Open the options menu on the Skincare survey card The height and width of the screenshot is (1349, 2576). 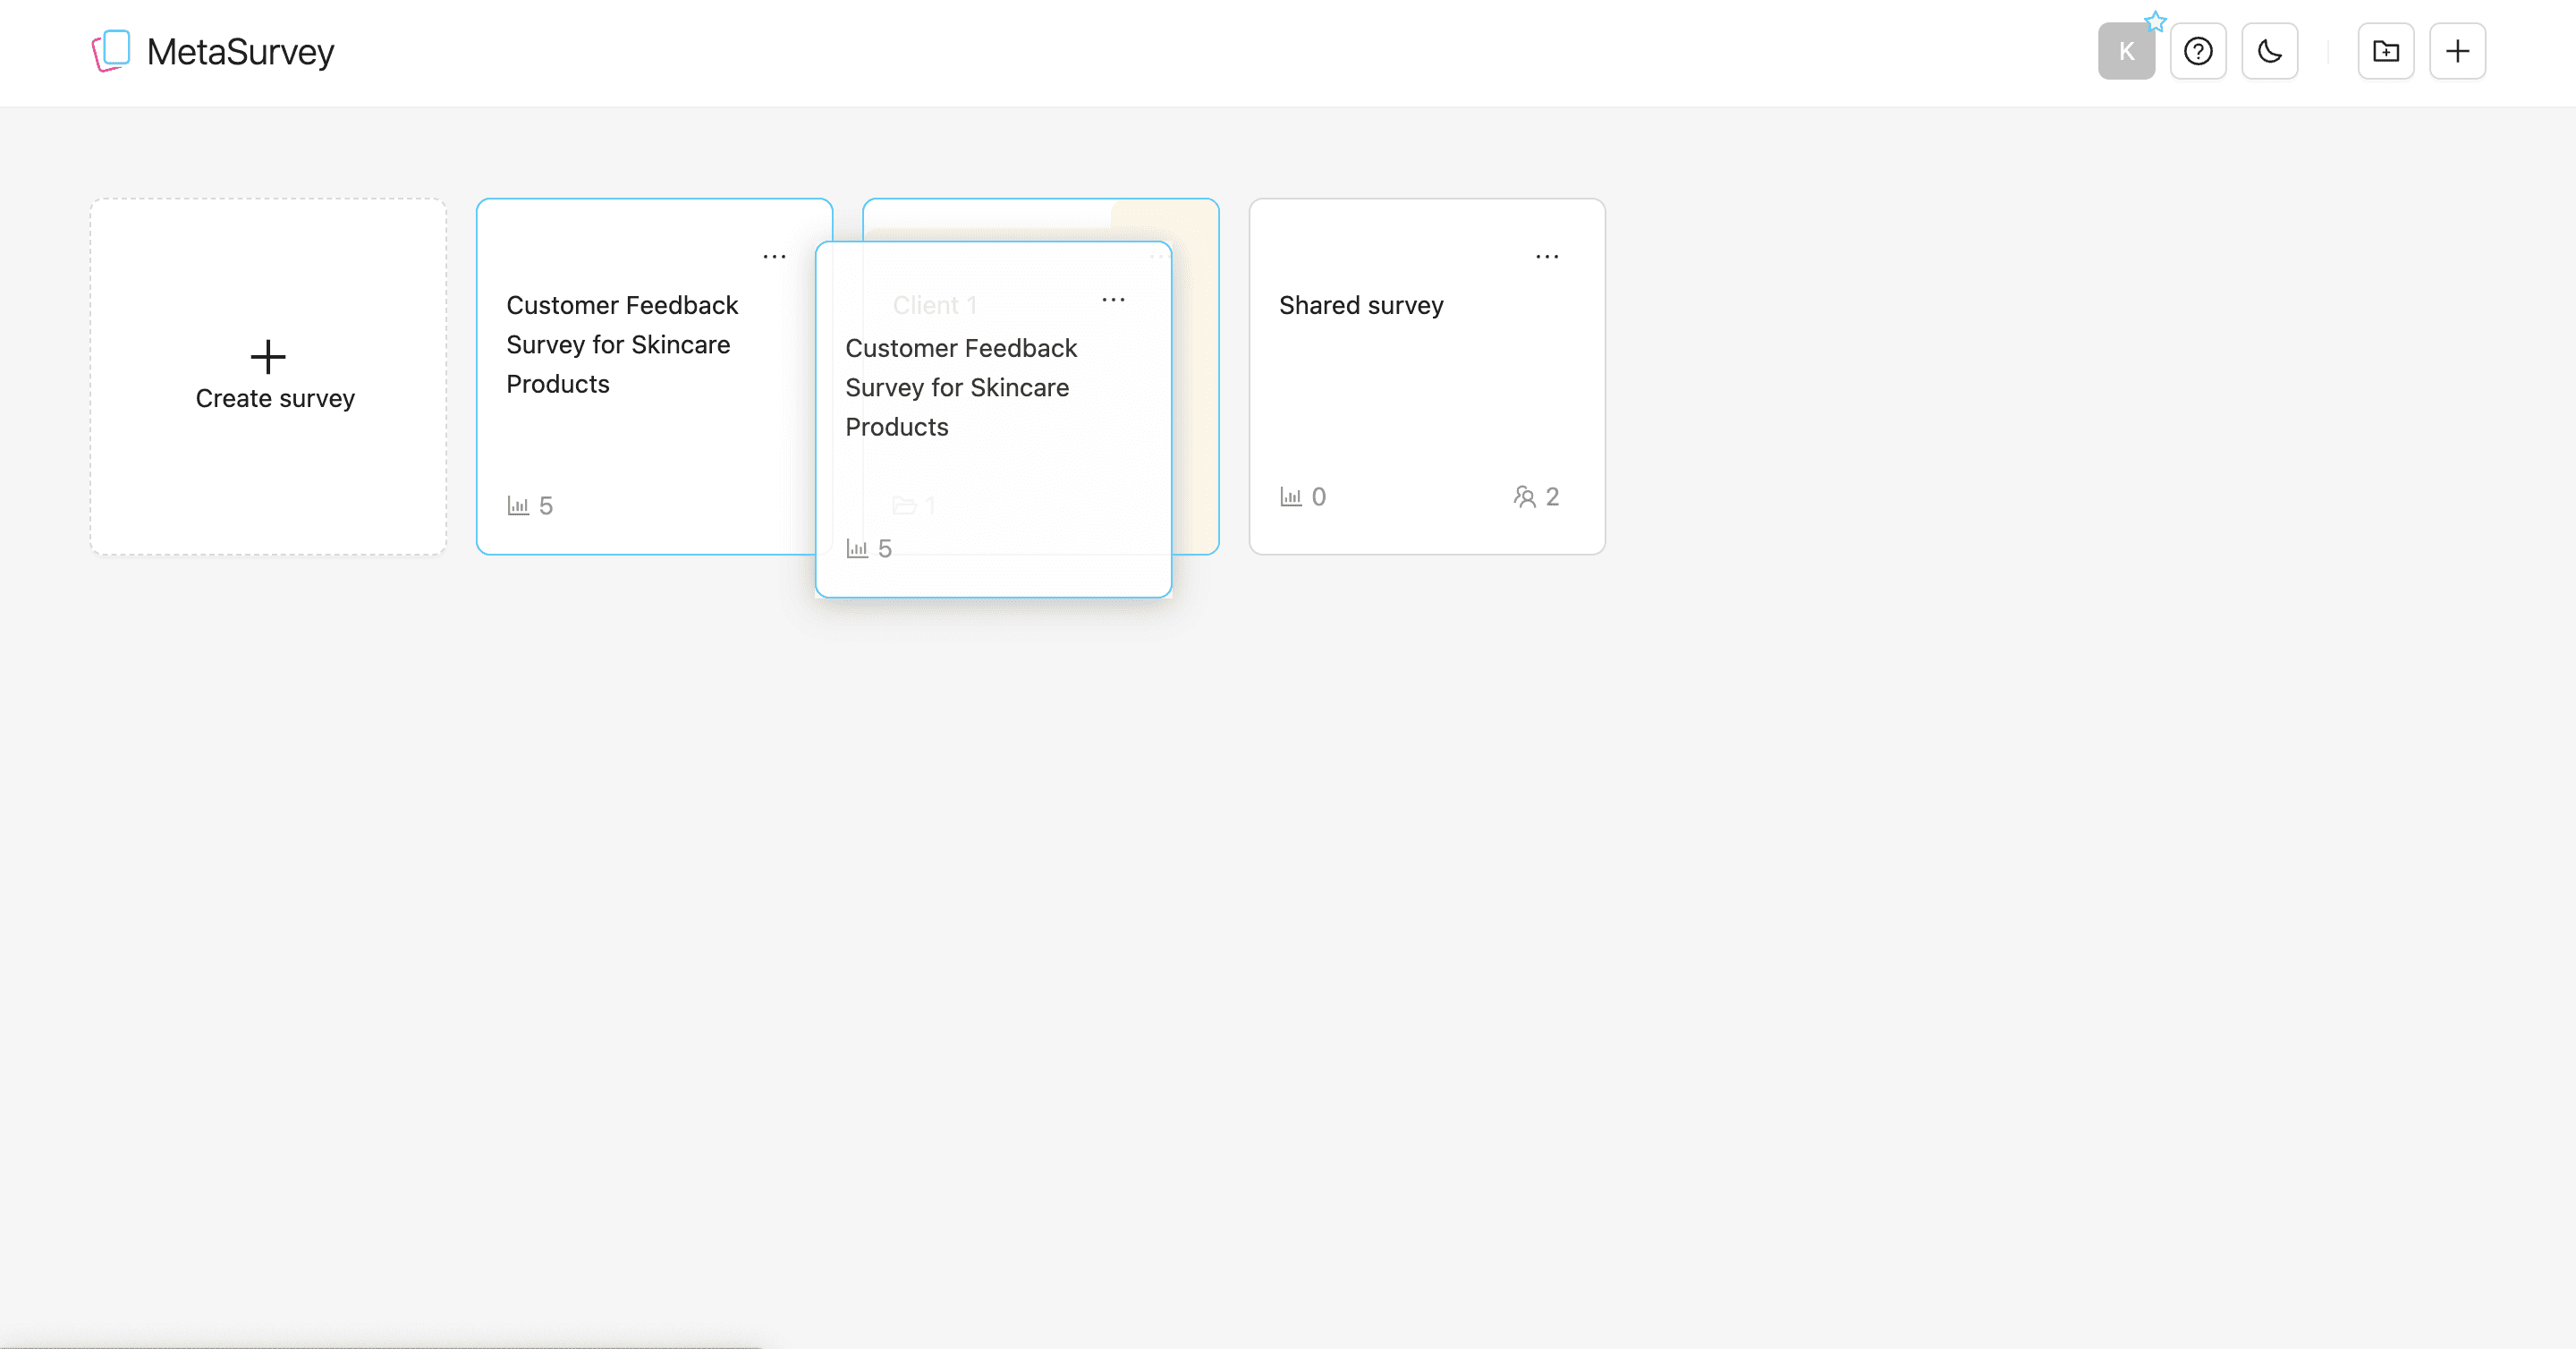[x=775, y=256]
